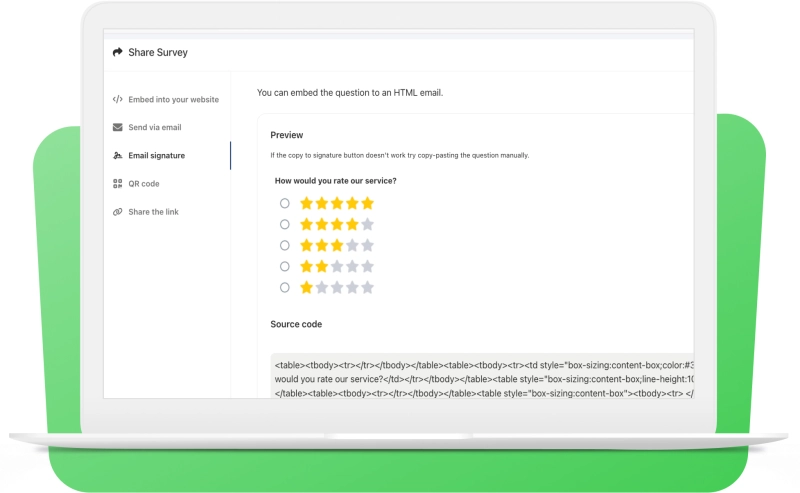Click the email signature icon

click(x=118, y=155)
